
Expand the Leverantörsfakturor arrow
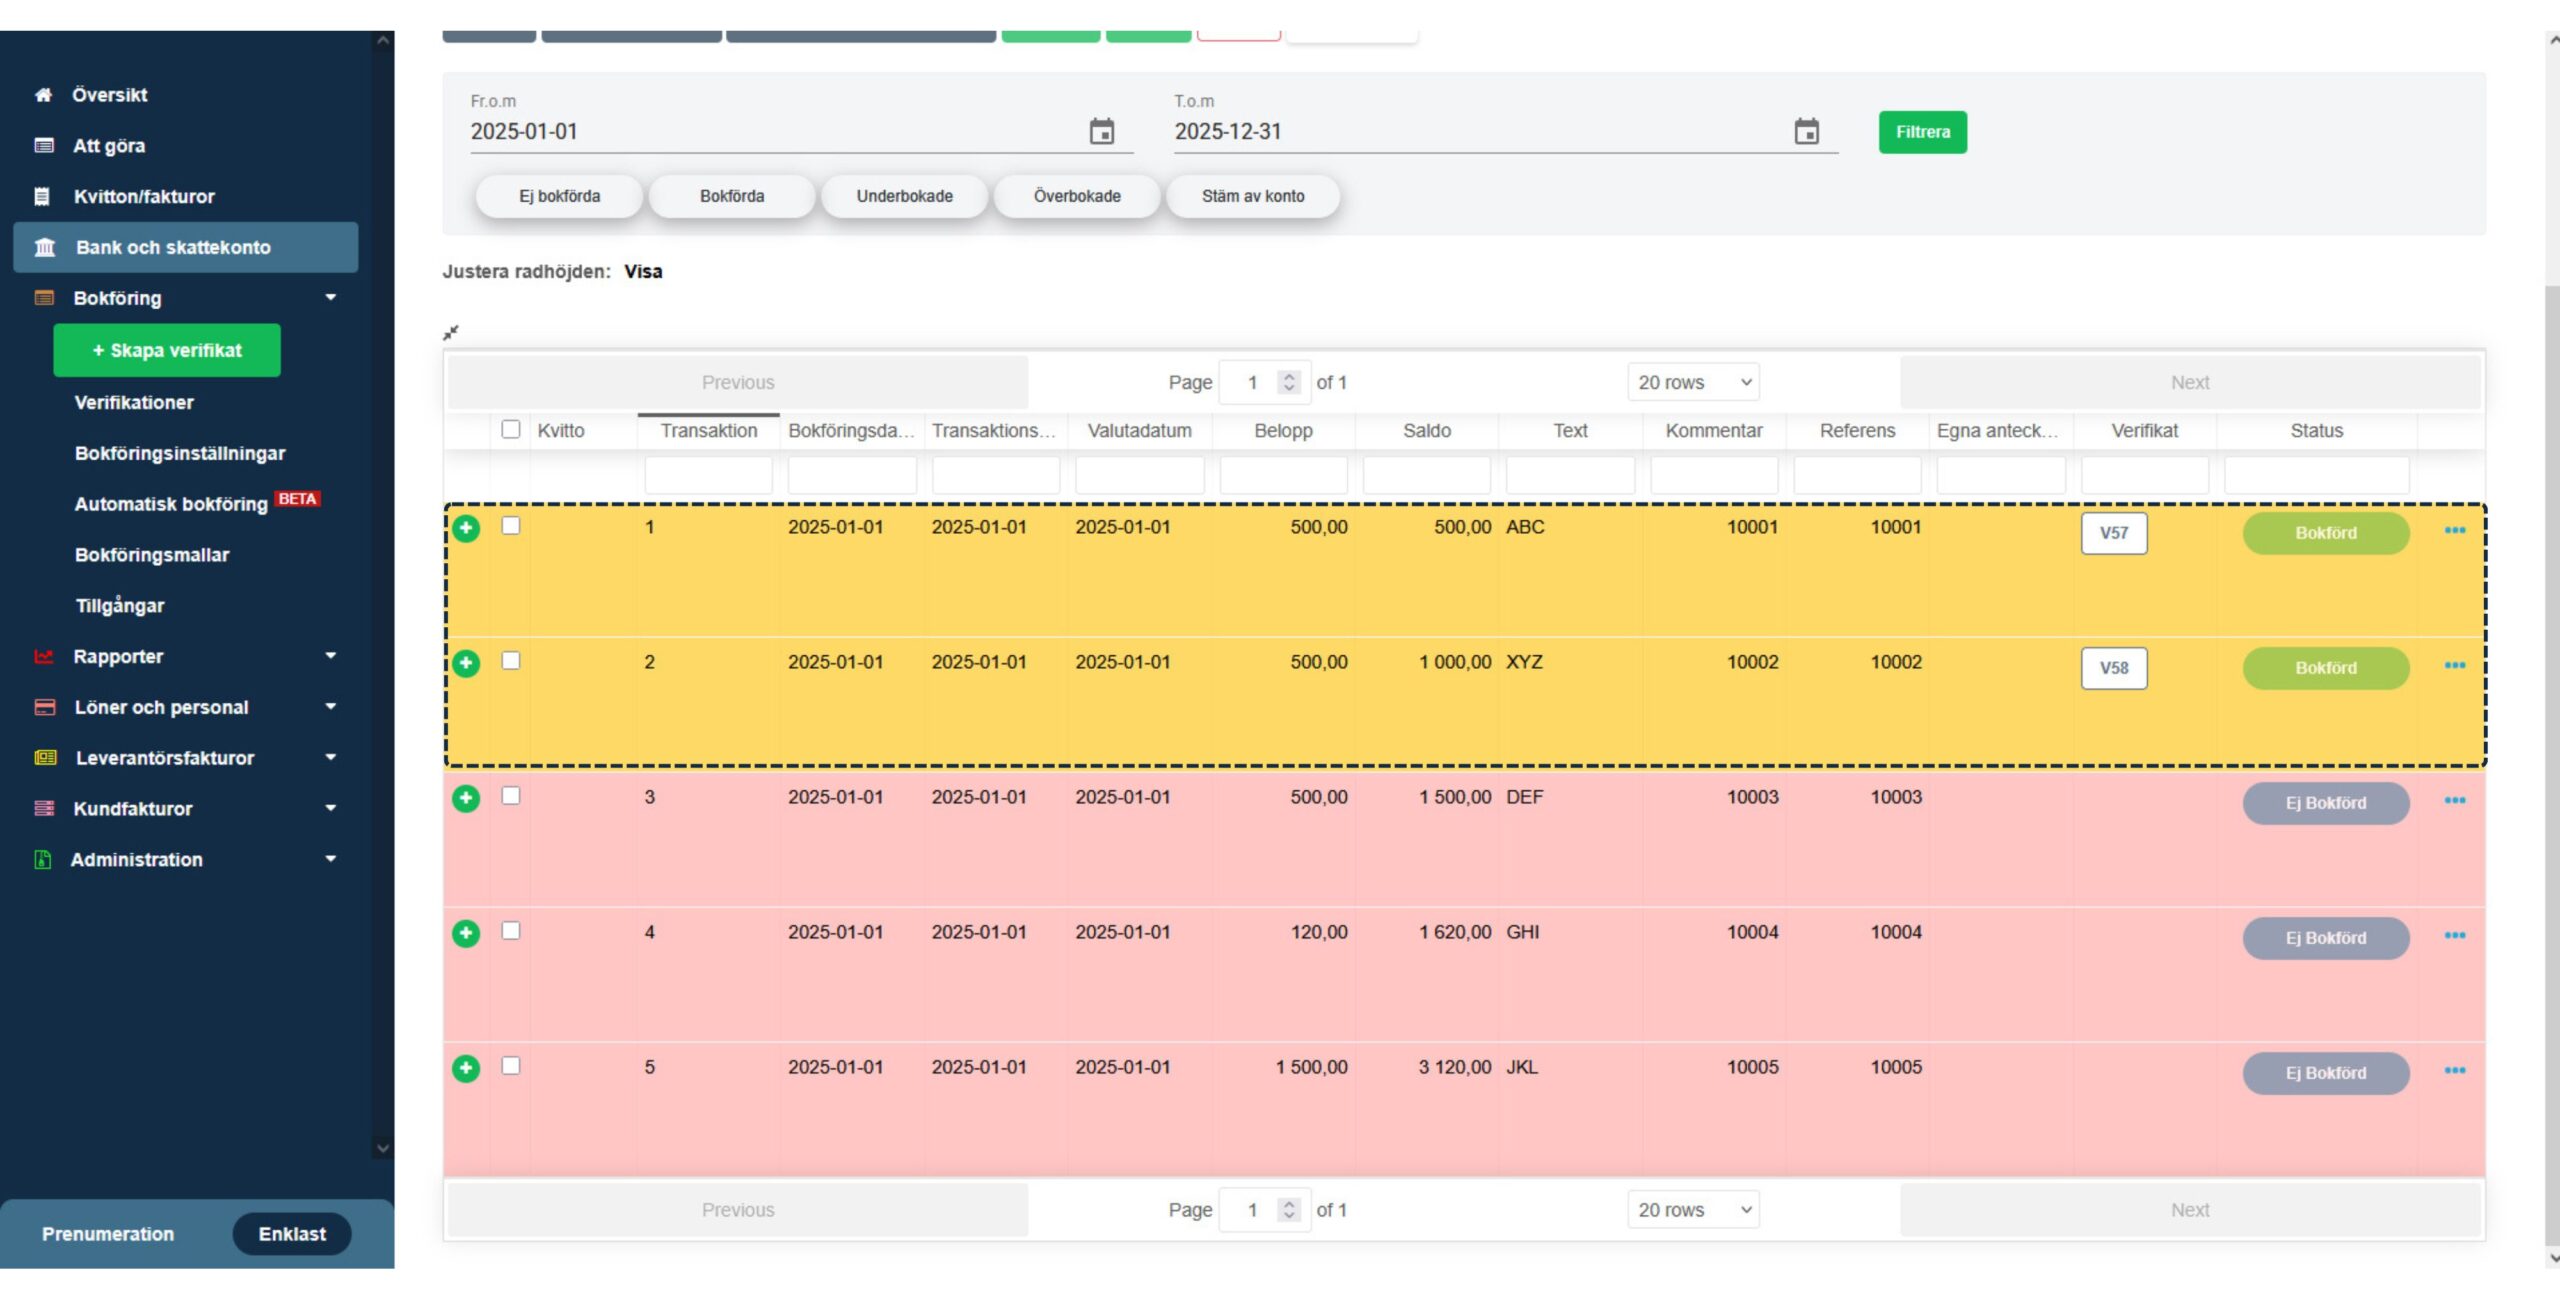(x=331, y=758)
